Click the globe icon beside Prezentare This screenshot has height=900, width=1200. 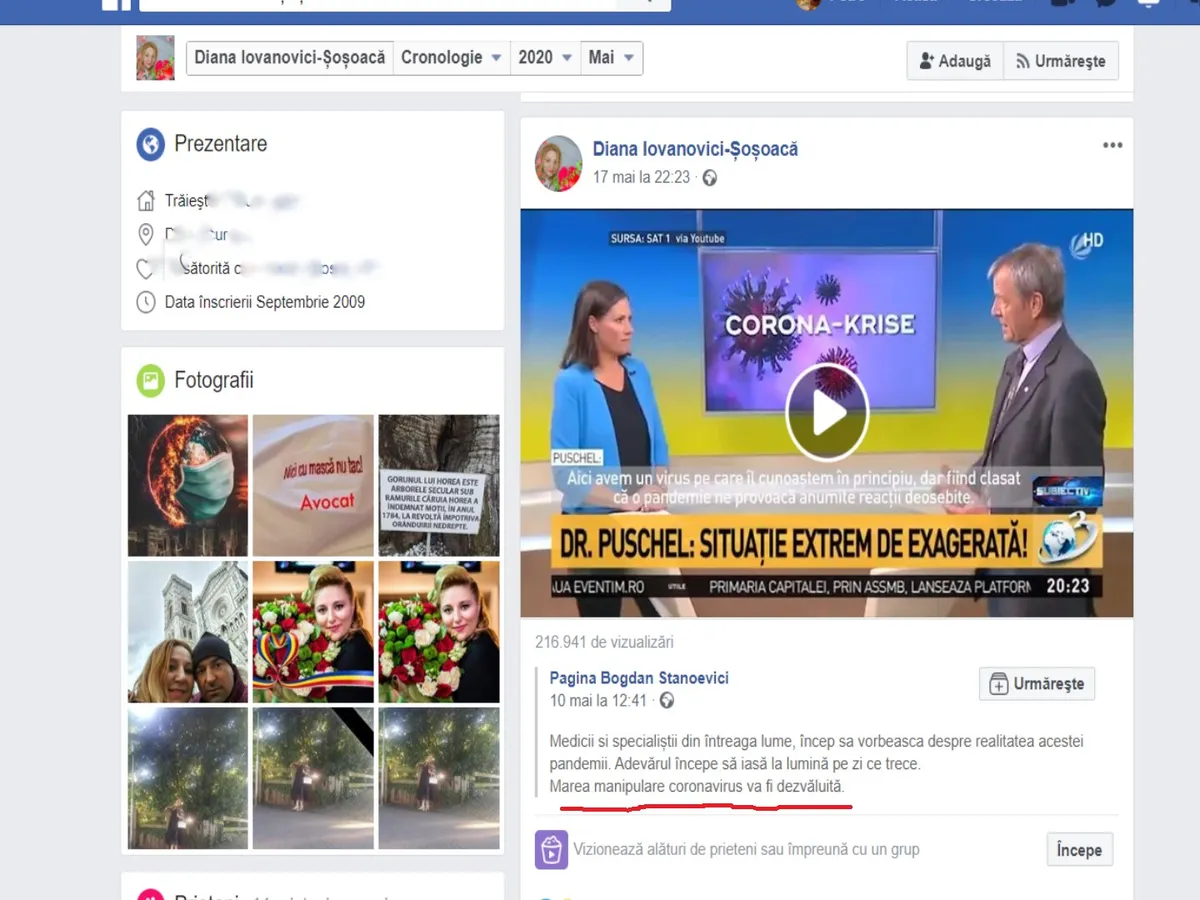[150, 144]
